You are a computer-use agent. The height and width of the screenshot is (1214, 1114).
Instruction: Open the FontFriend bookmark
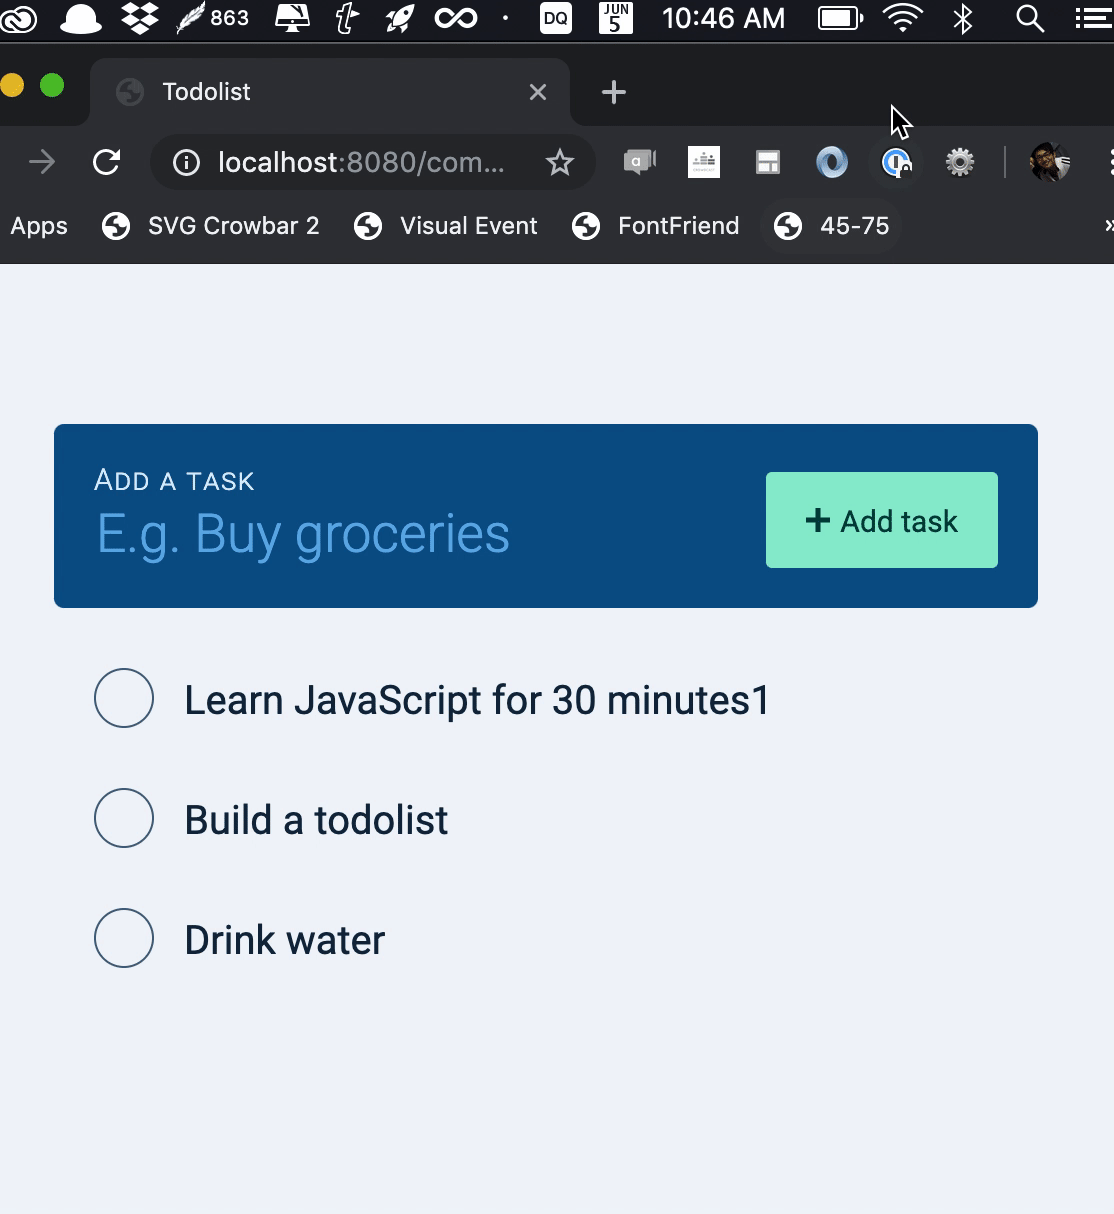coord(656,226)
